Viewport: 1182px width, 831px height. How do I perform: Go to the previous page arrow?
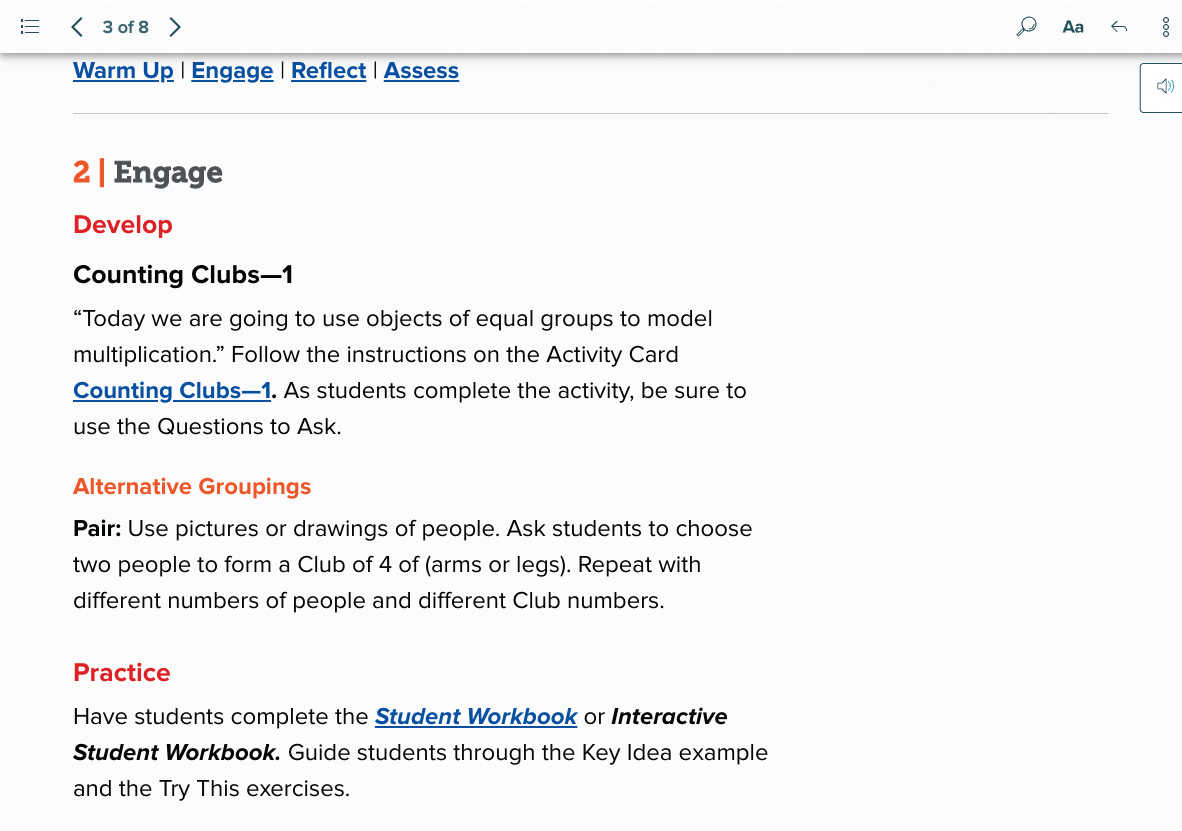coord(76,27)
